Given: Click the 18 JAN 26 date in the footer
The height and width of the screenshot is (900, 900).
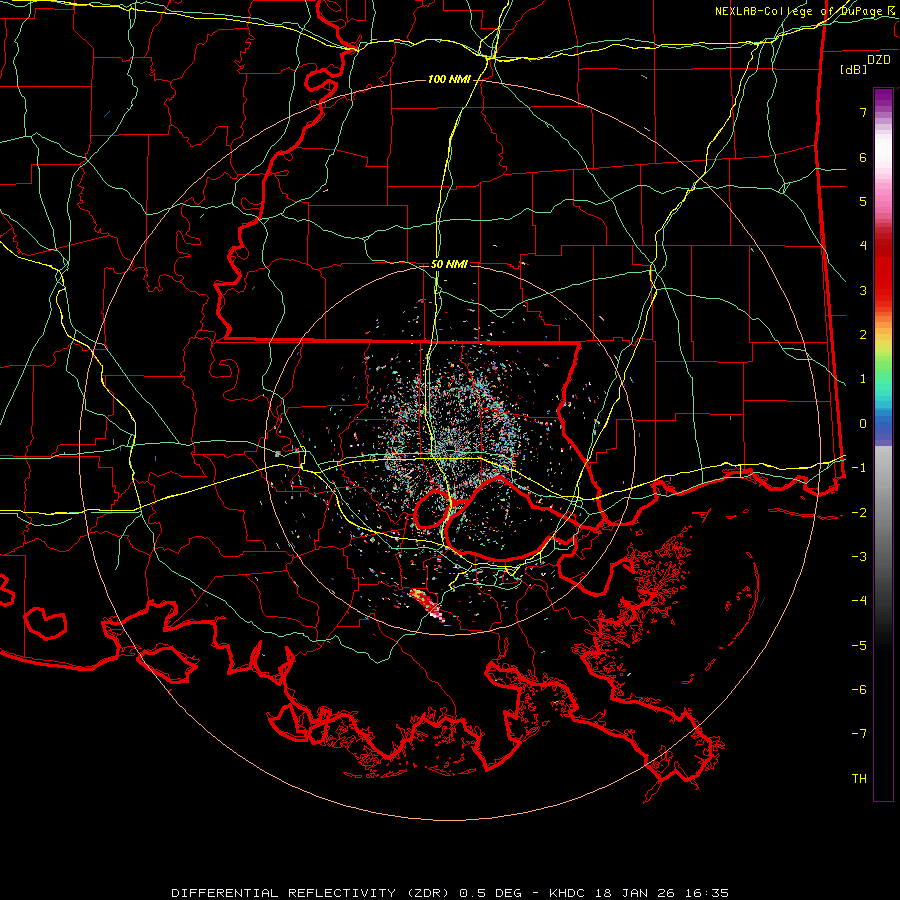Looking at the screenshot, I should [x=637, y=893].
